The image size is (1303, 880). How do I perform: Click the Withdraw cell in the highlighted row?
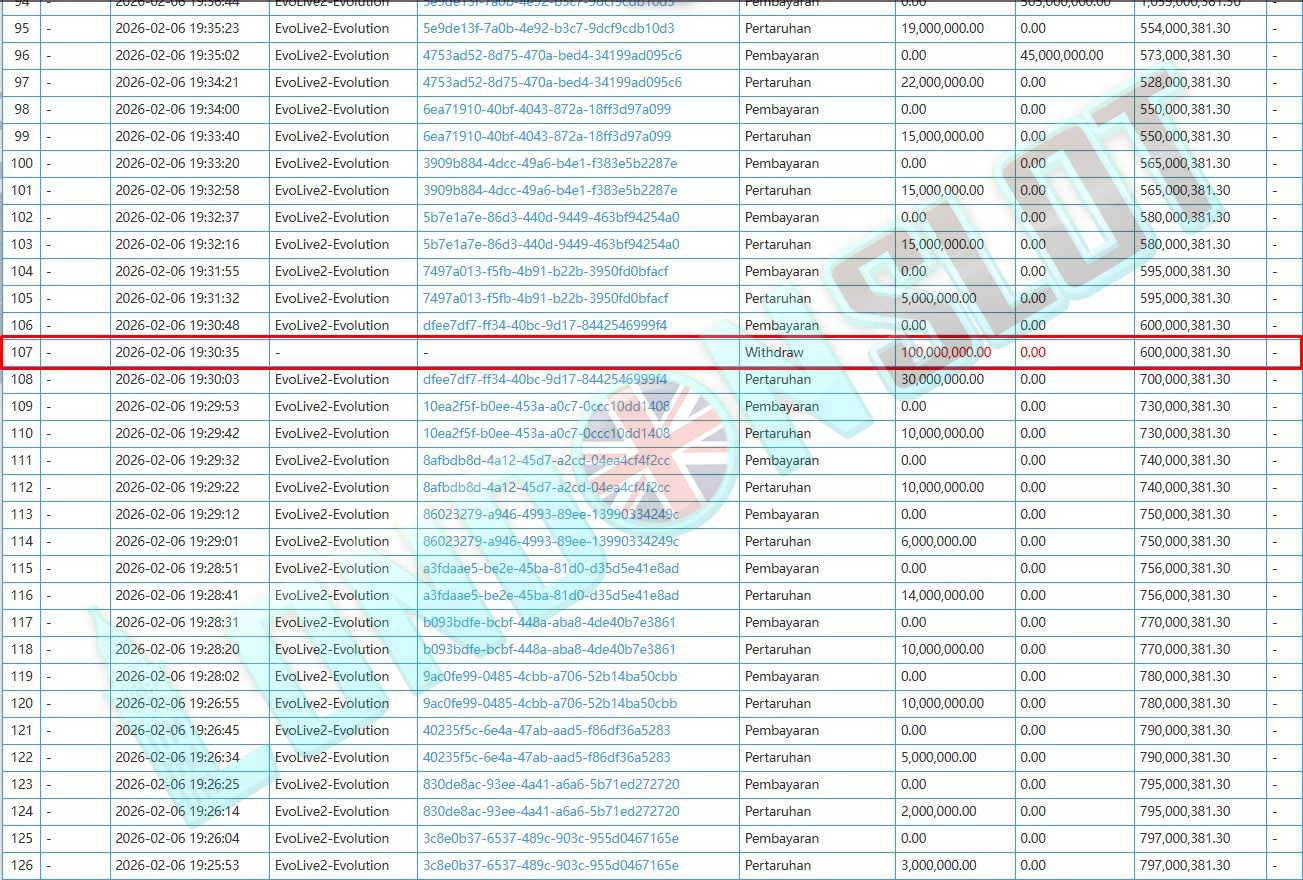[x=774, y=353]
